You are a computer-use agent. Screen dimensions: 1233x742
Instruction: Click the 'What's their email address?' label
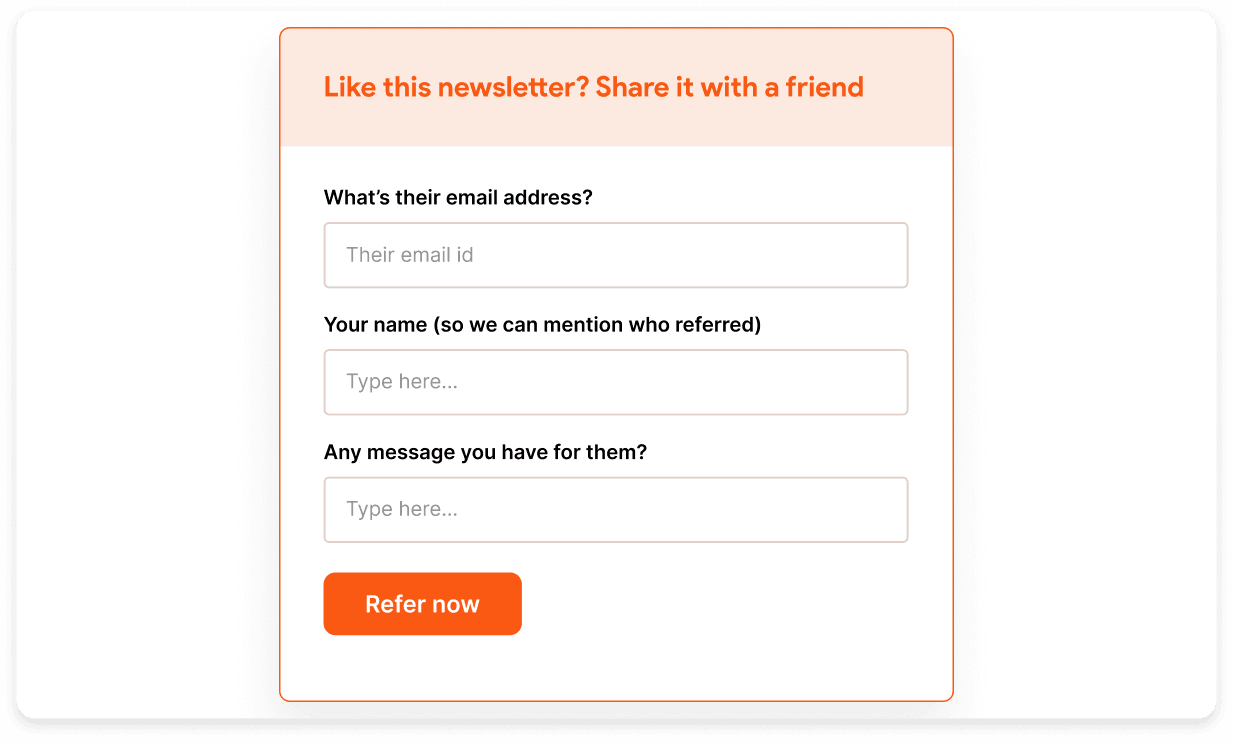(458, 197)
